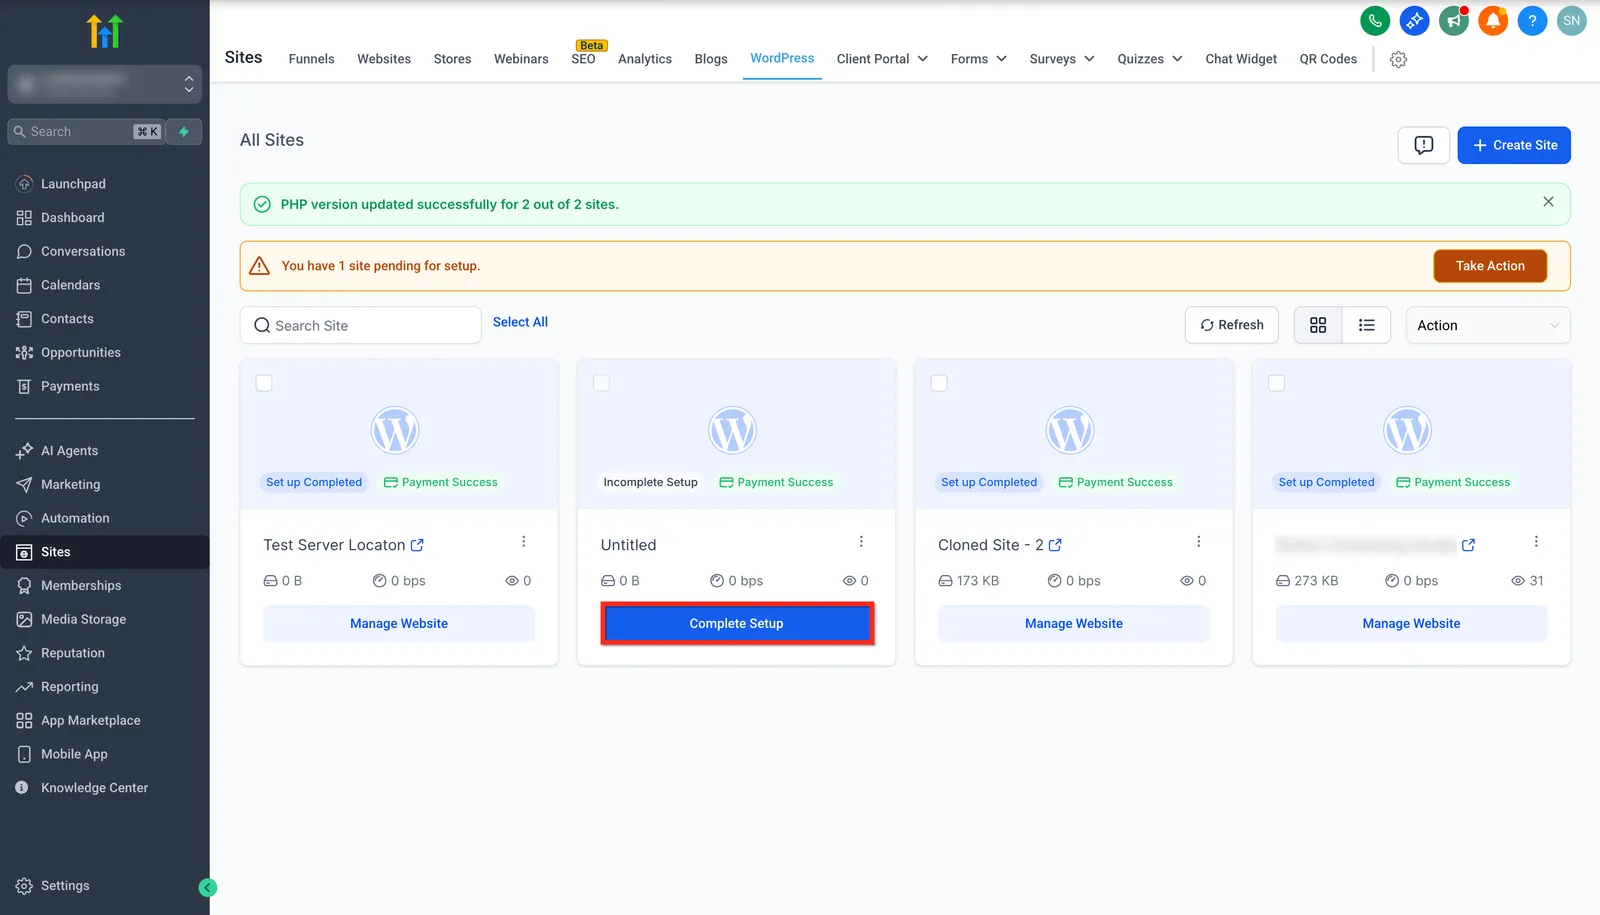Expand the Client Portal menu
Image resolution: width=1600 pixels, height=915 pixels.
tap(882, 59)
